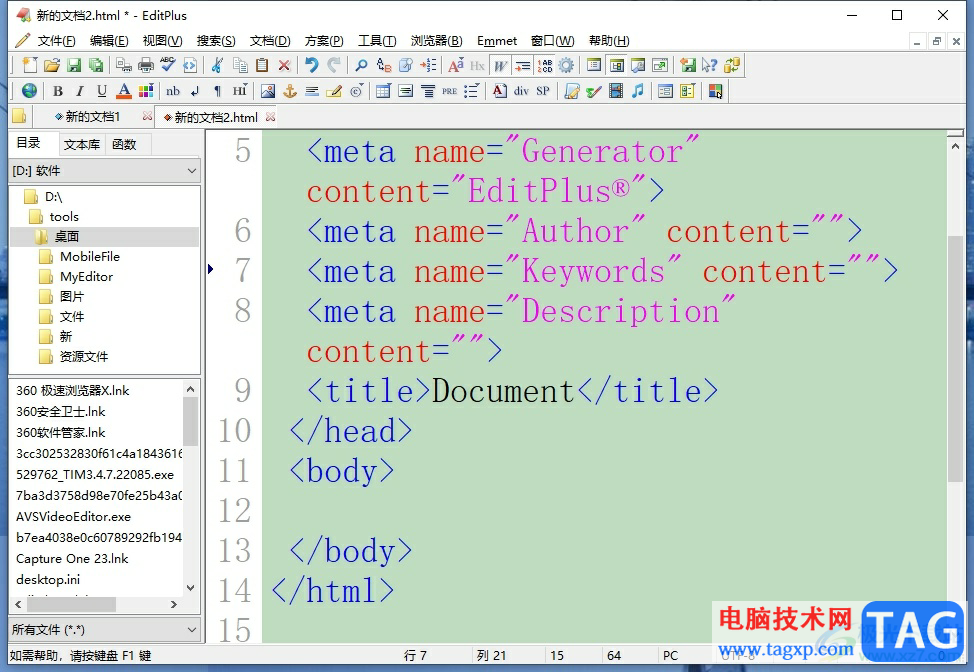Toggle line numbers with the 1AB 2CD icon
The image size is (974, 672).
point(545,65)
